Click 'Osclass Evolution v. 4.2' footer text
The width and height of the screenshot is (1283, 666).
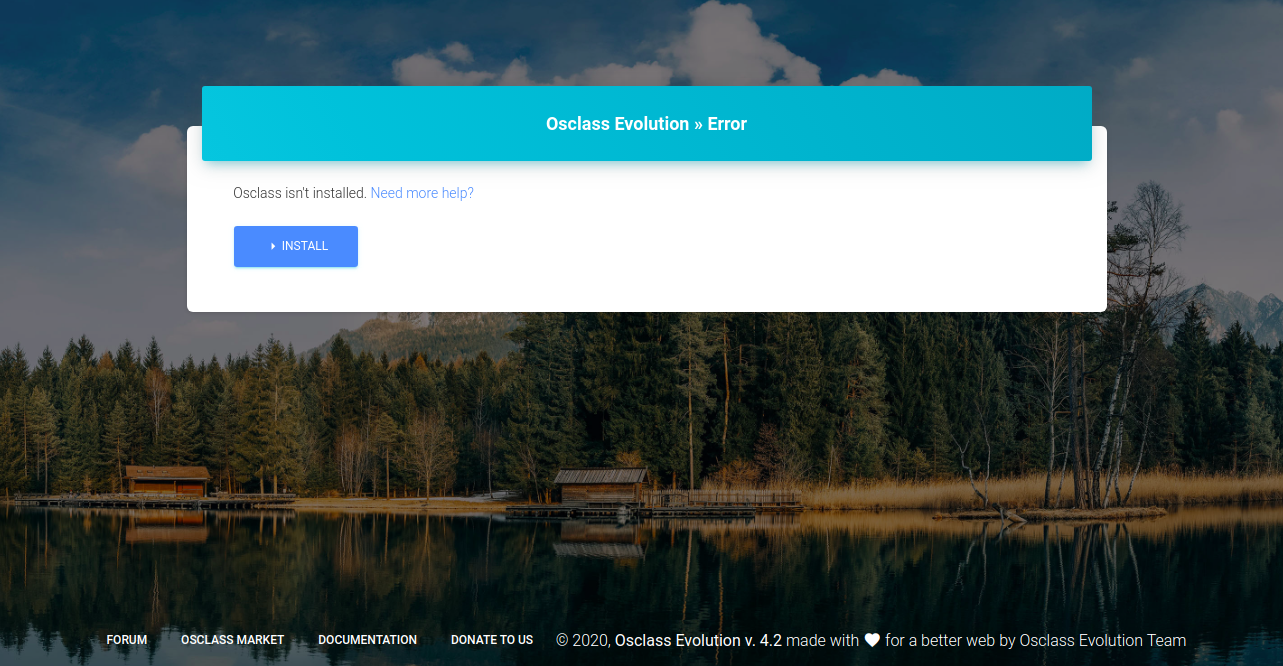698,640
